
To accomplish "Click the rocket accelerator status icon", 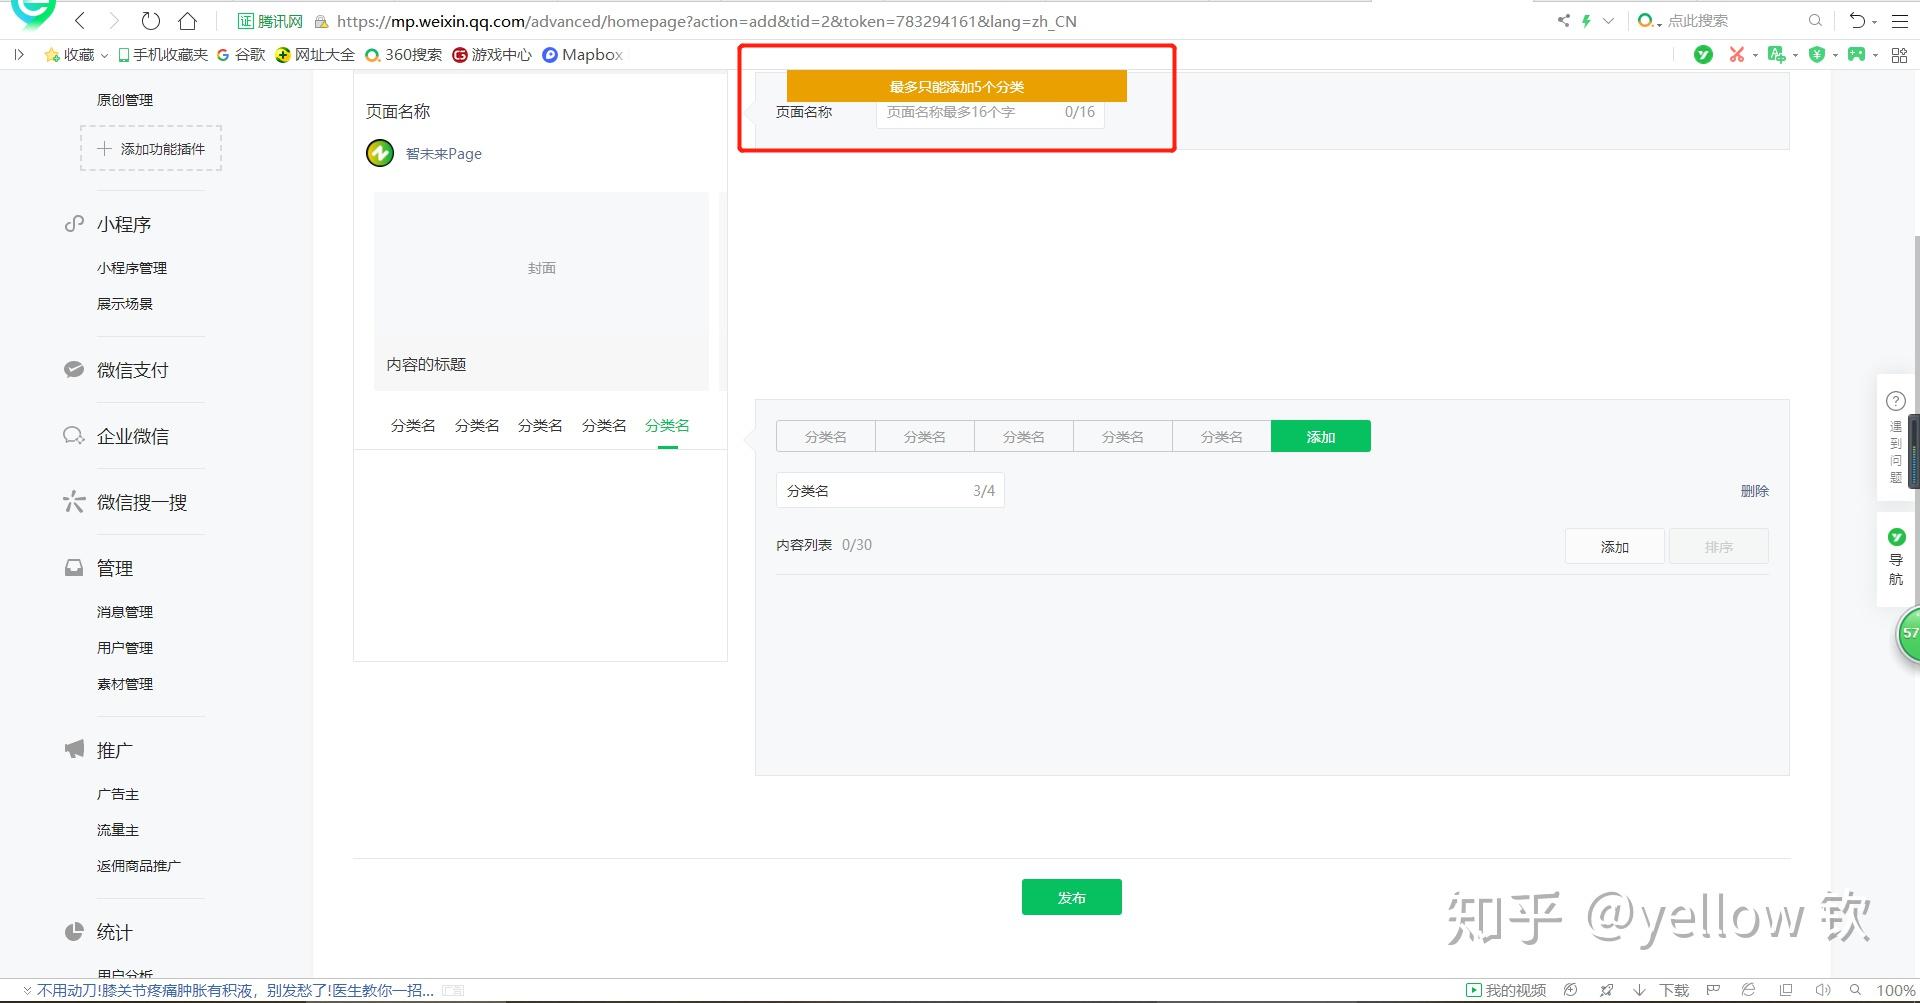I will [x=1607, y=990].
